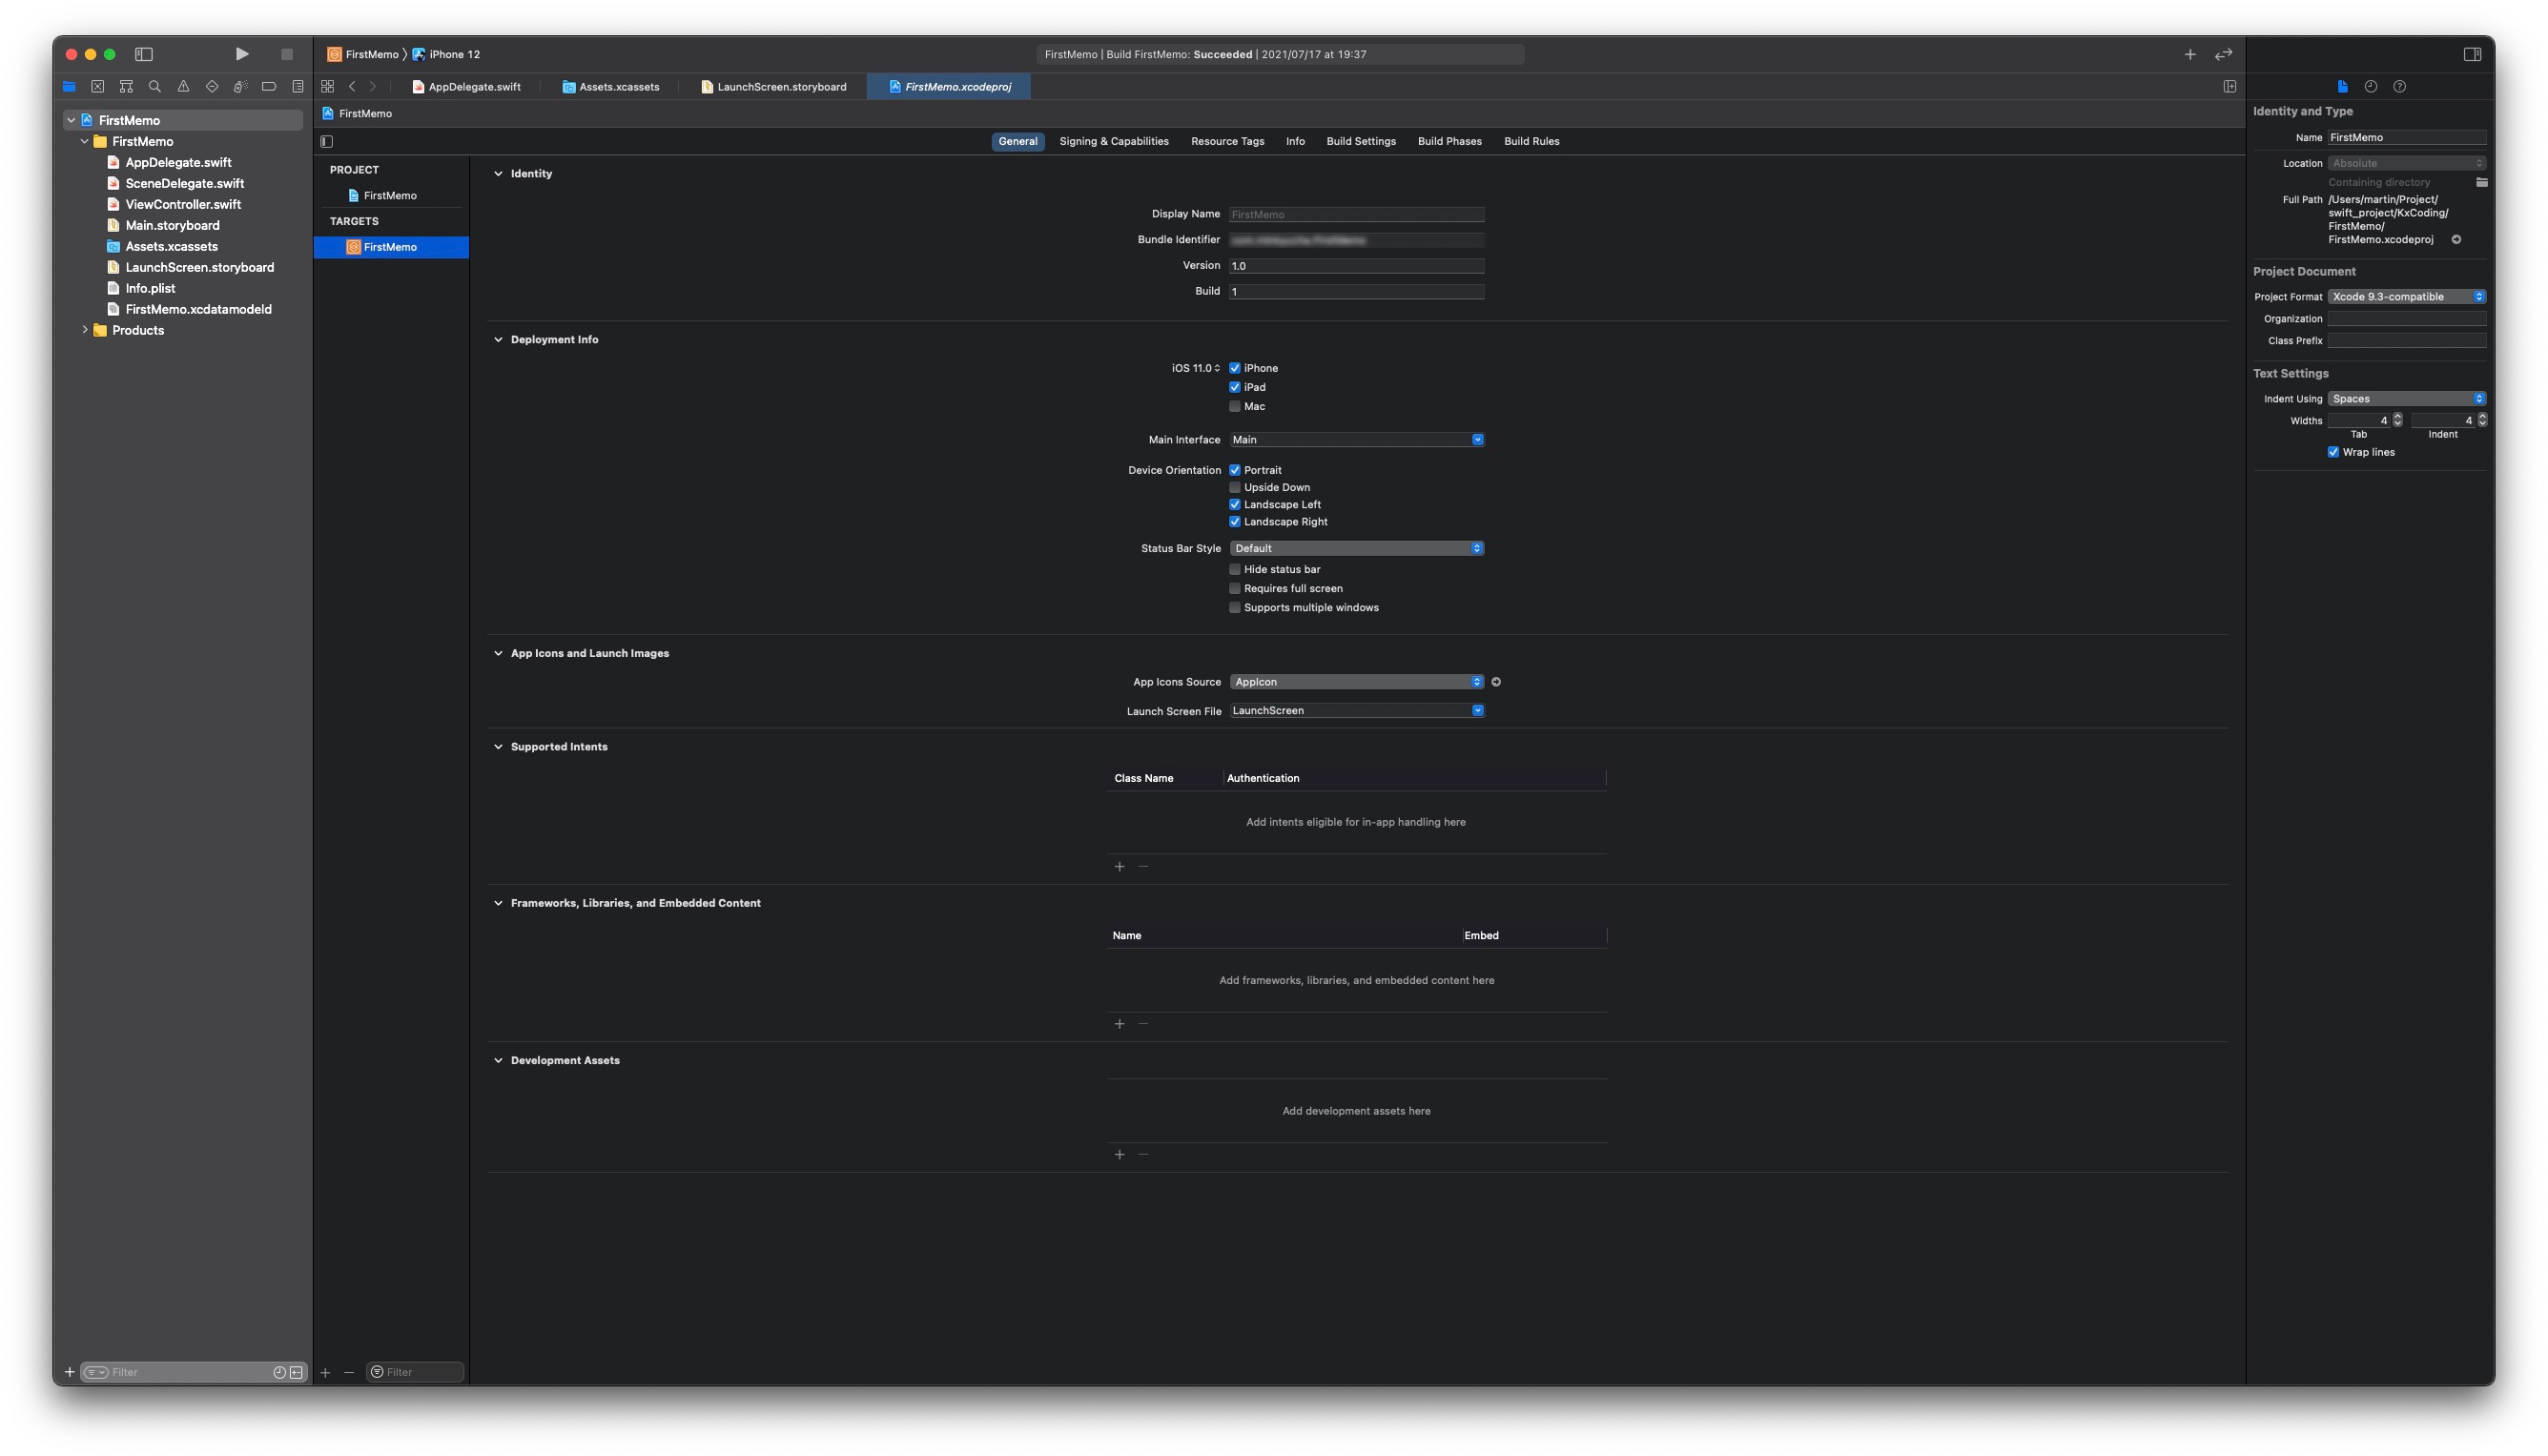Screen dimensions: 2548x1456
Task: Check the Upside Down orientation
Action: [1235, 488]
